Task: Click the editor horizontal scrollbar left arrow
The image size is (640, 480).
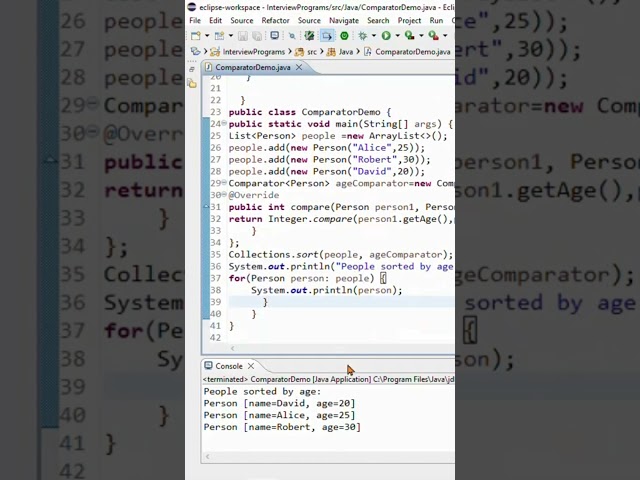Action: click(x=233, y=348)
